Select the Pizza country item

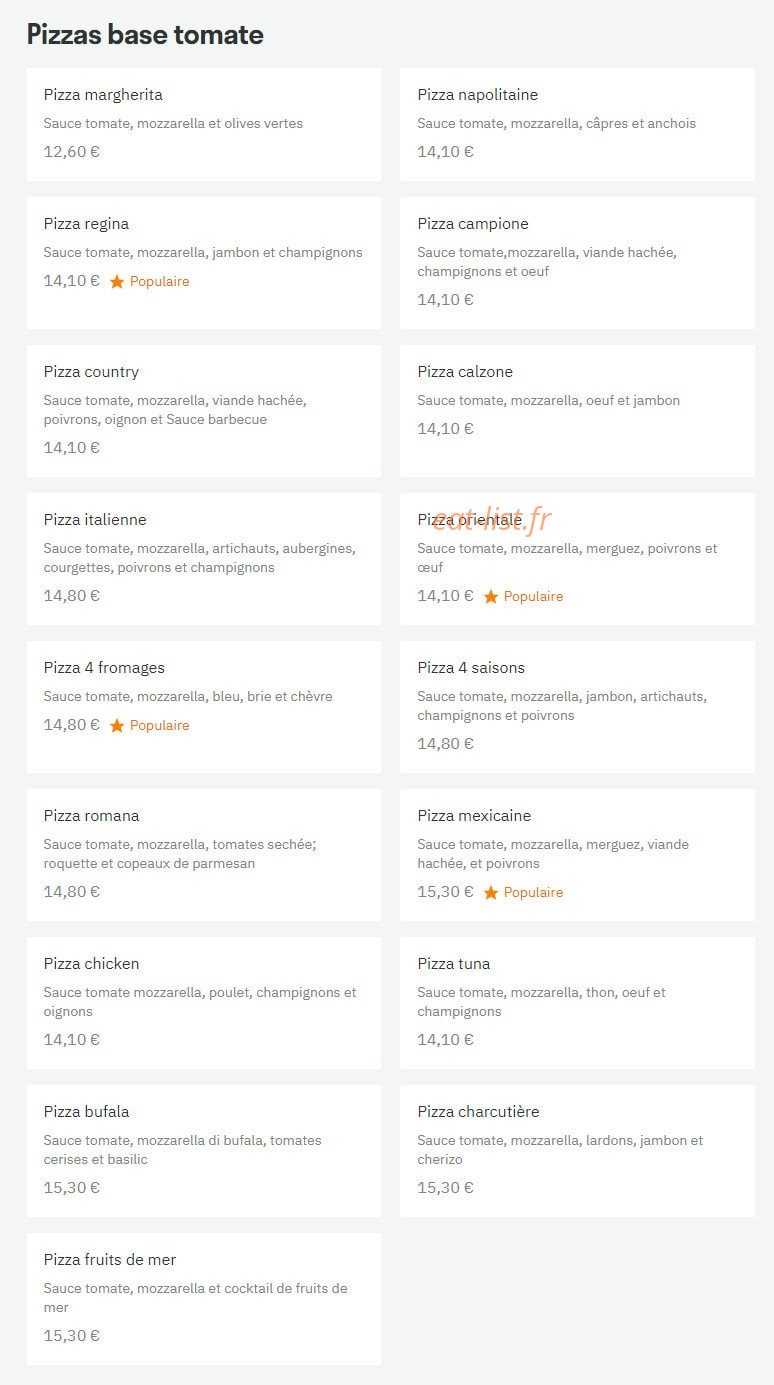(204, 411)
